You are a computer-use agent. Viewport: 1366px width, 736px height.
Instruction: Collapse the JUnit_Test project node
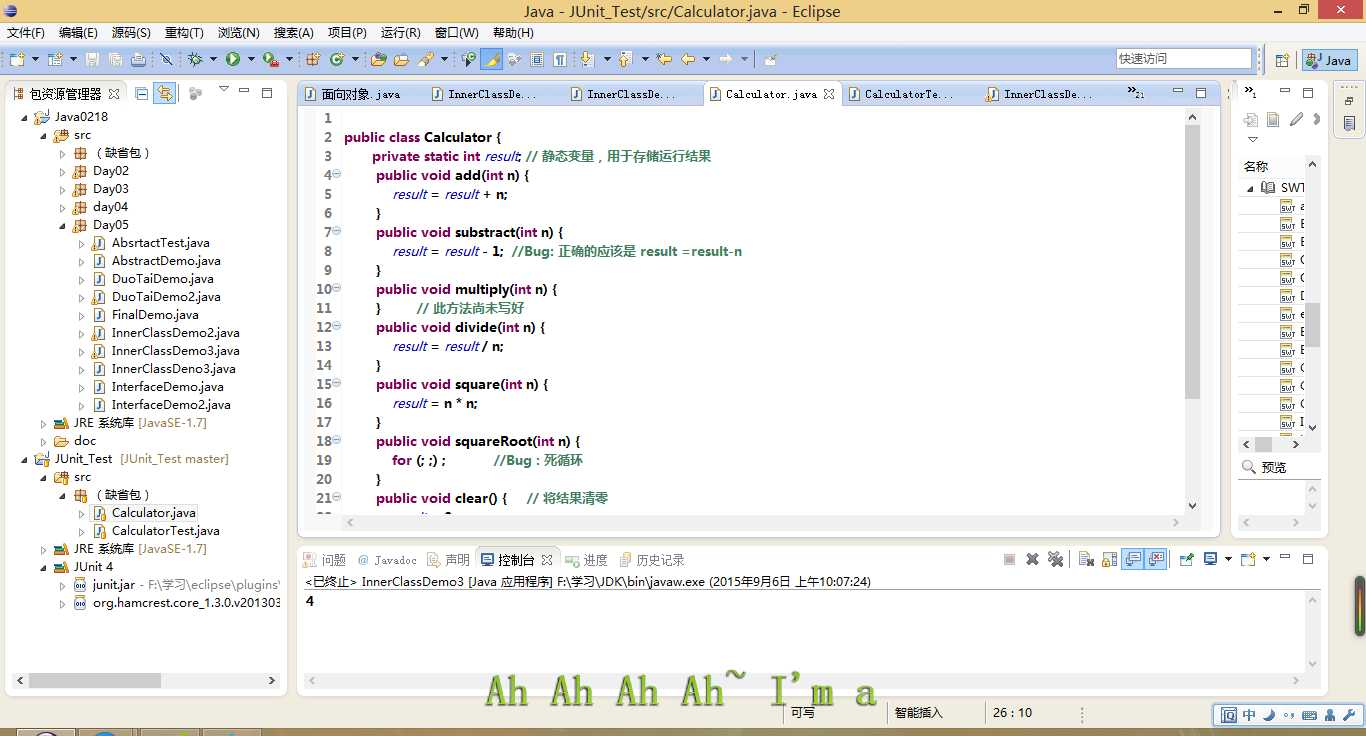(26, 459)
